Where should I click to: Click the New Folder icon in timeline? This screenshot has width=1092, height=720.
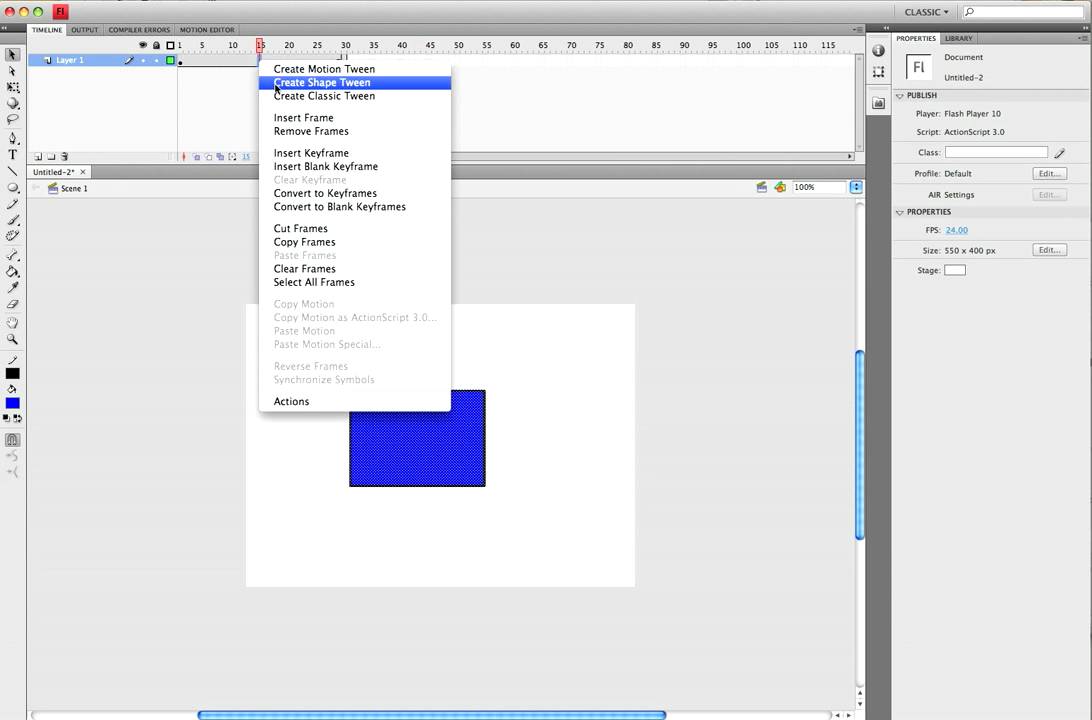tap(51, 157)
